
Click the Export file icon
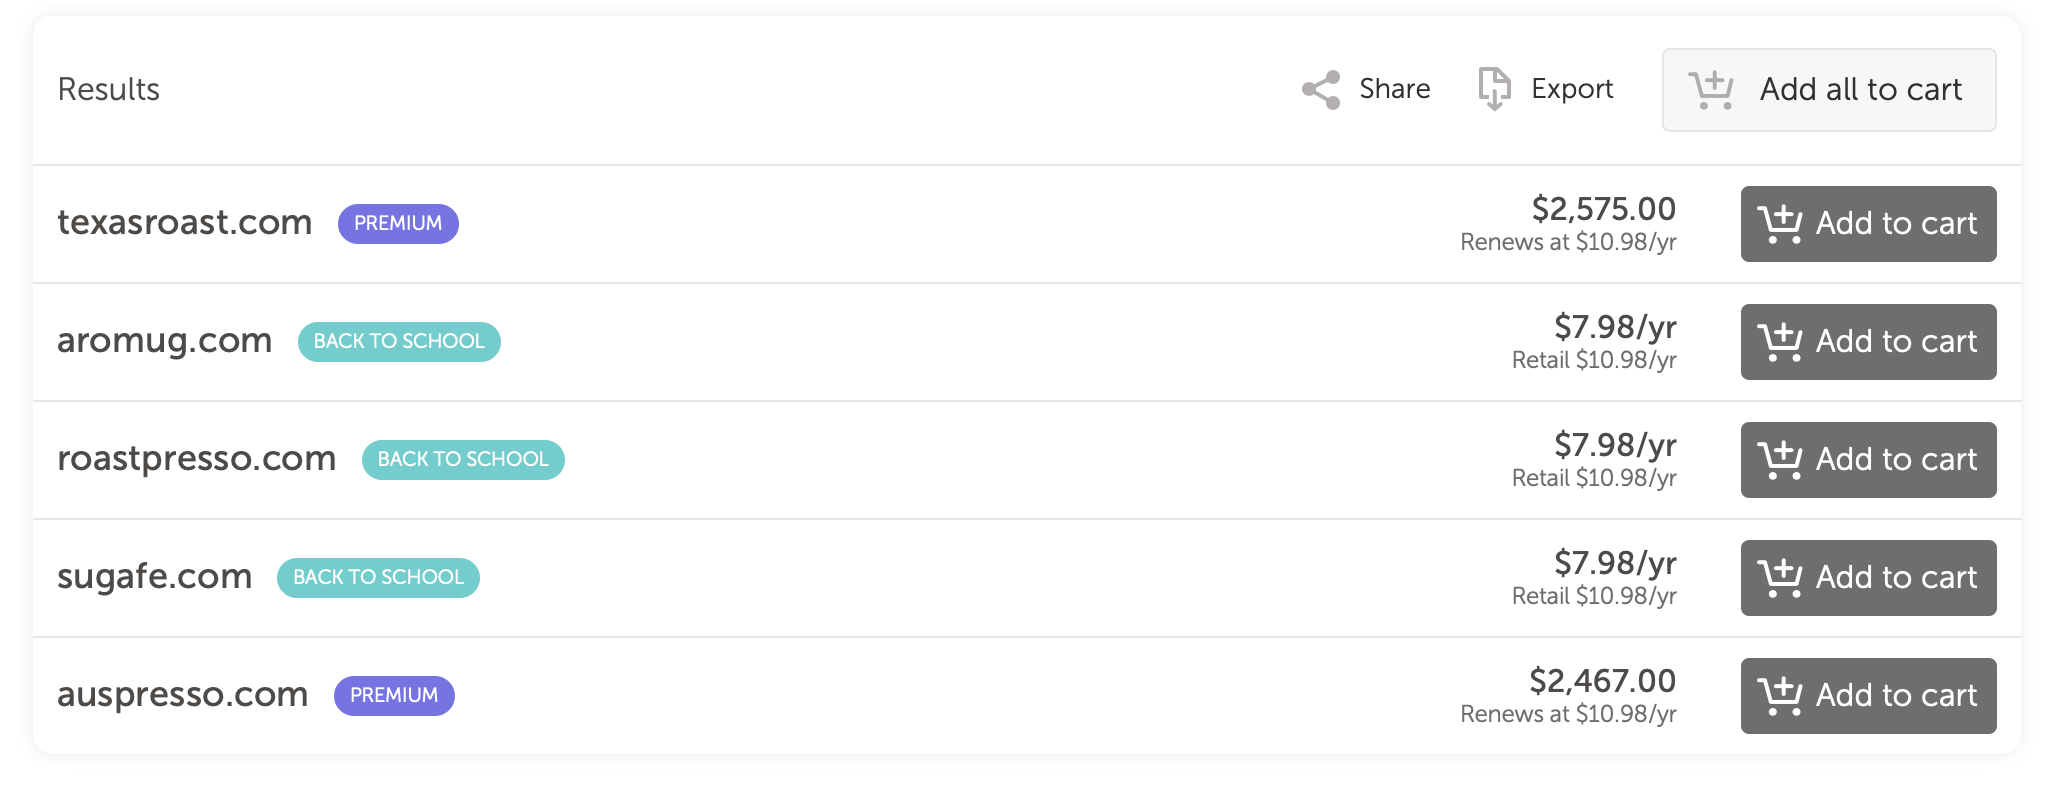1494,89
